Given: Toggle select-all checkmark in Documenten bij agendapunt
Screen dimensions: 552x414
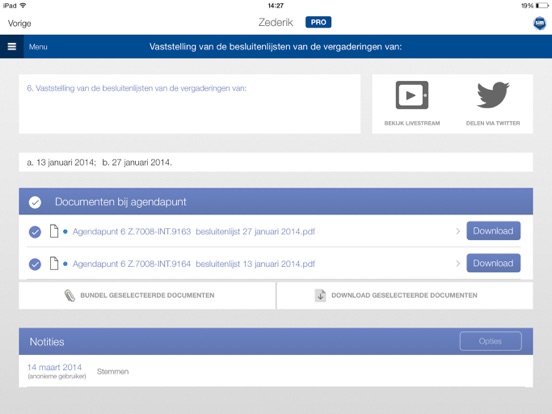Looking at the screenshot, I should [35, 202].
